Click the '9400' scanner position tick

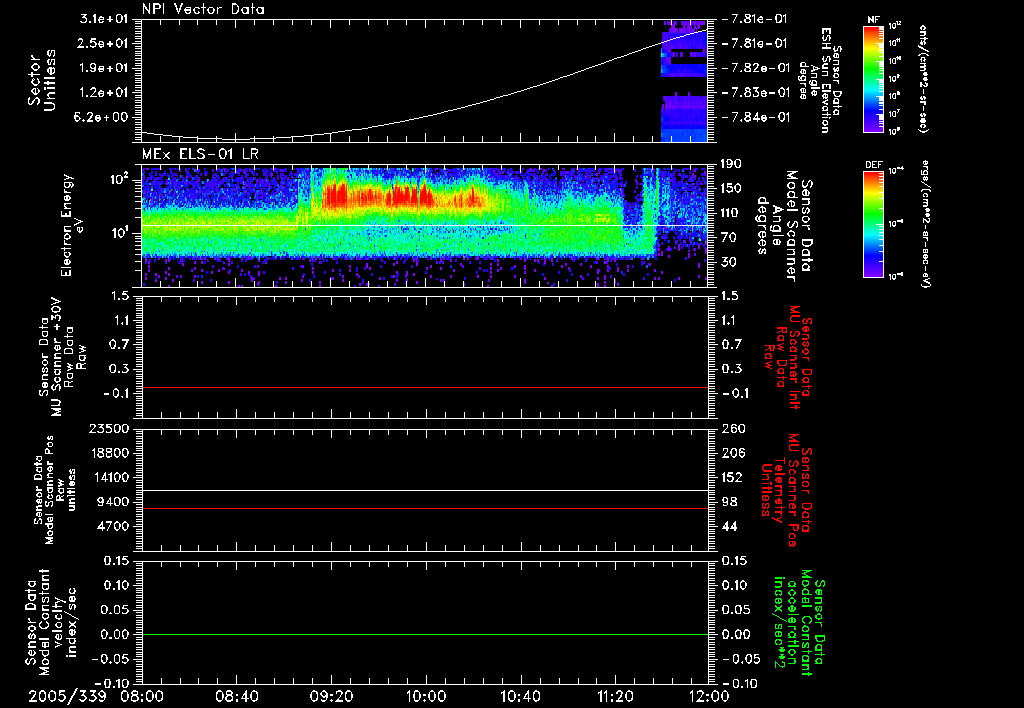tap(112, 502)
